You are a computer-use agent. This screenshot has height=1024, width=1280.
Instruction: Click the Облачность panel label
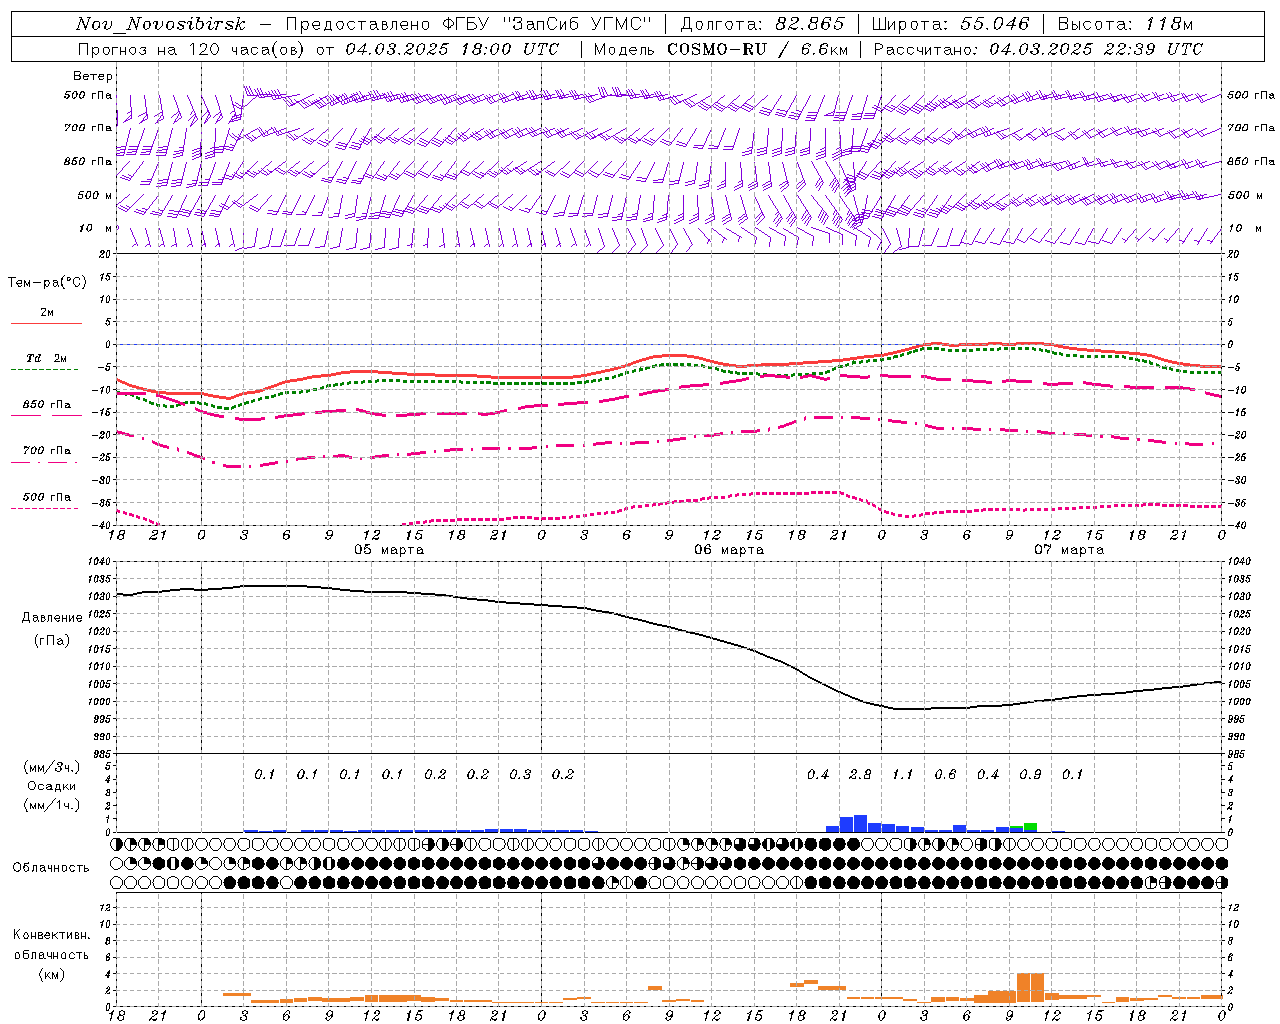coord(51,868)
